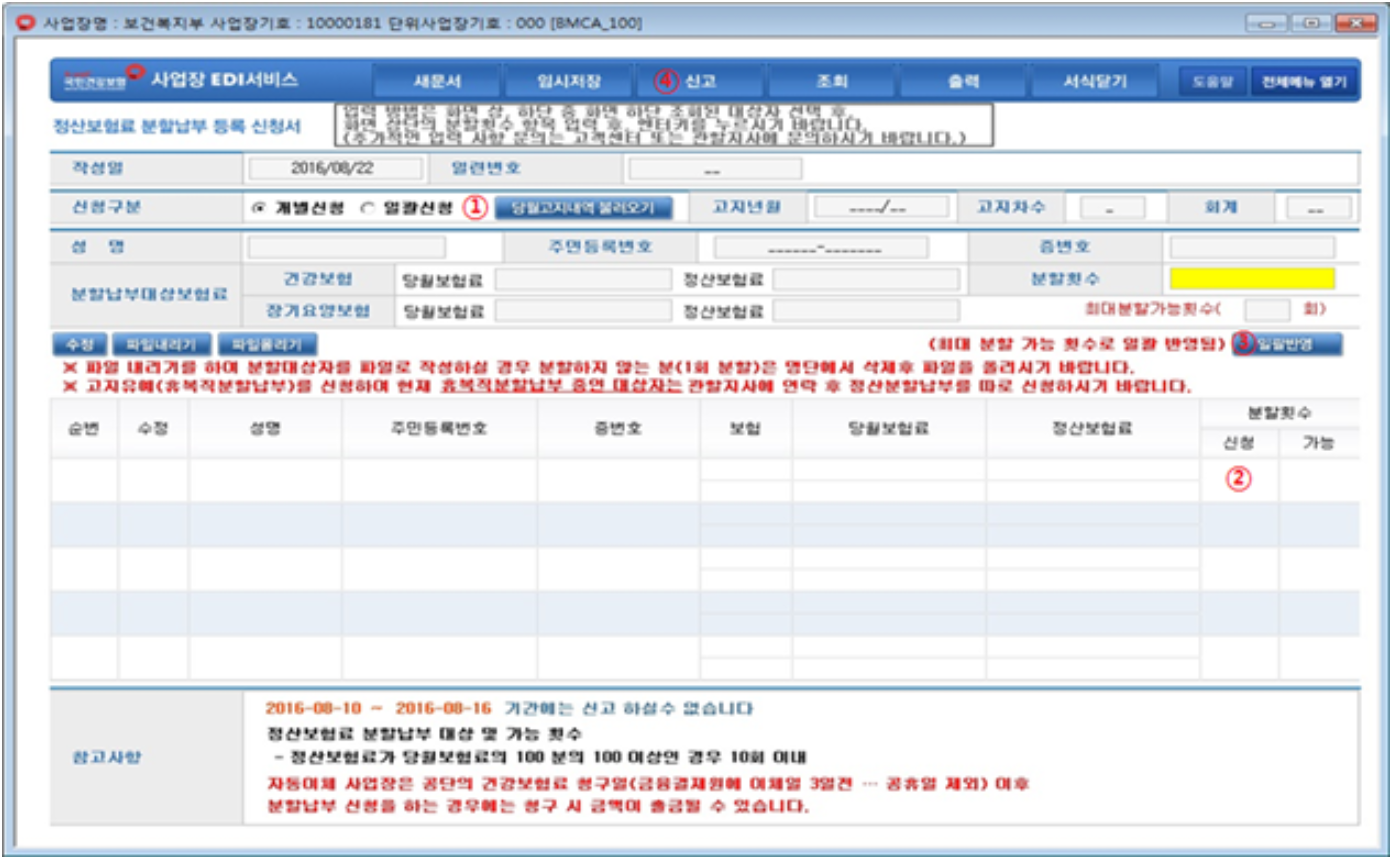Click 전체메뉴 열기 button
Screen dimensions: 1391x857
1304,81
